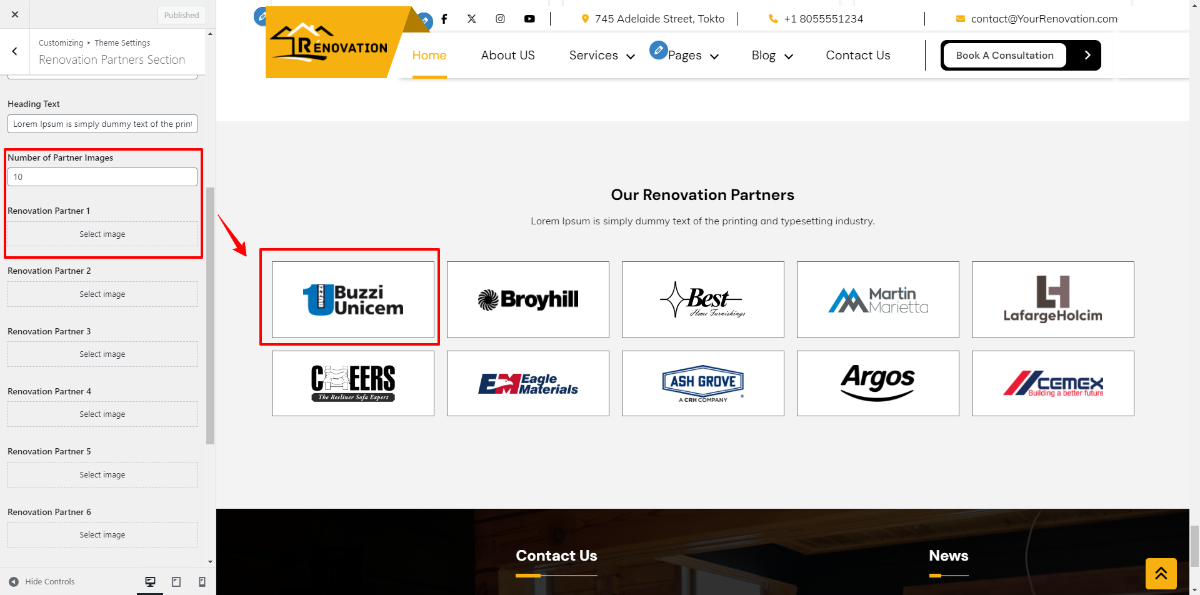
Task: Switch to mobile preview mode
Action: 202,582
